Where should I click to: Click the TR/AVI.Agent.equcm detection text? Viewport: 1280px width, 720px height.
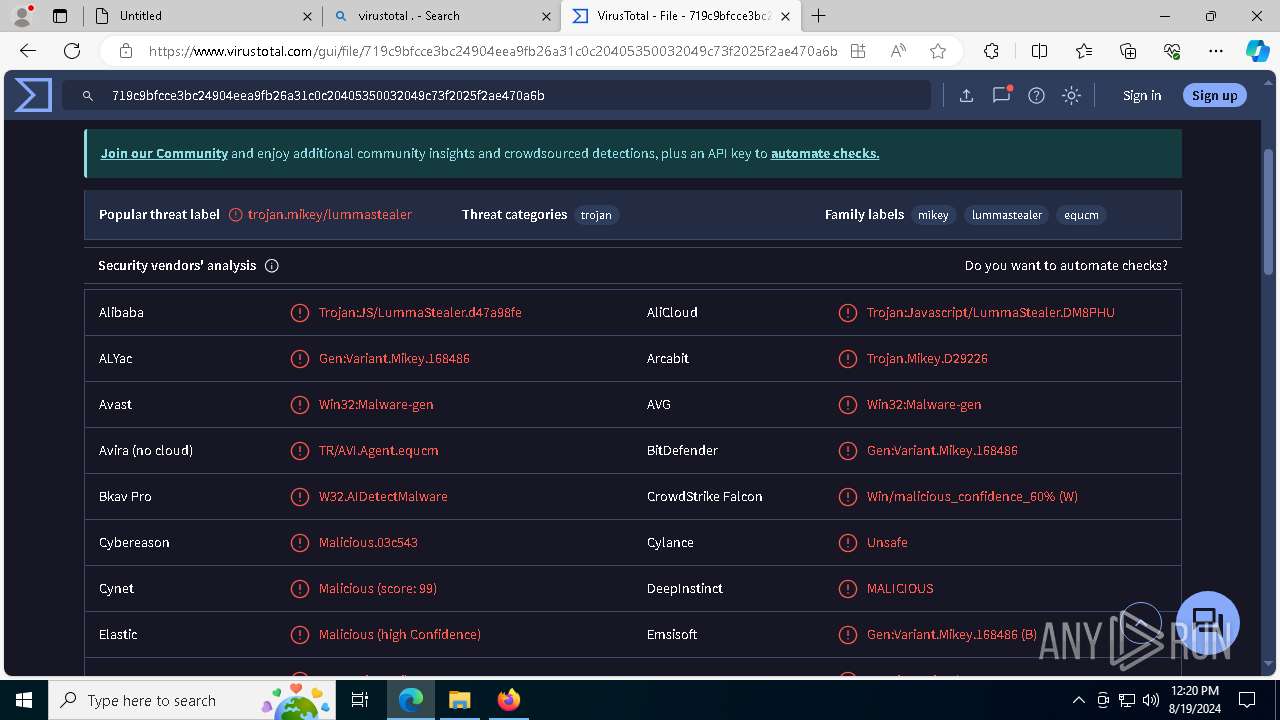point(378,451)
